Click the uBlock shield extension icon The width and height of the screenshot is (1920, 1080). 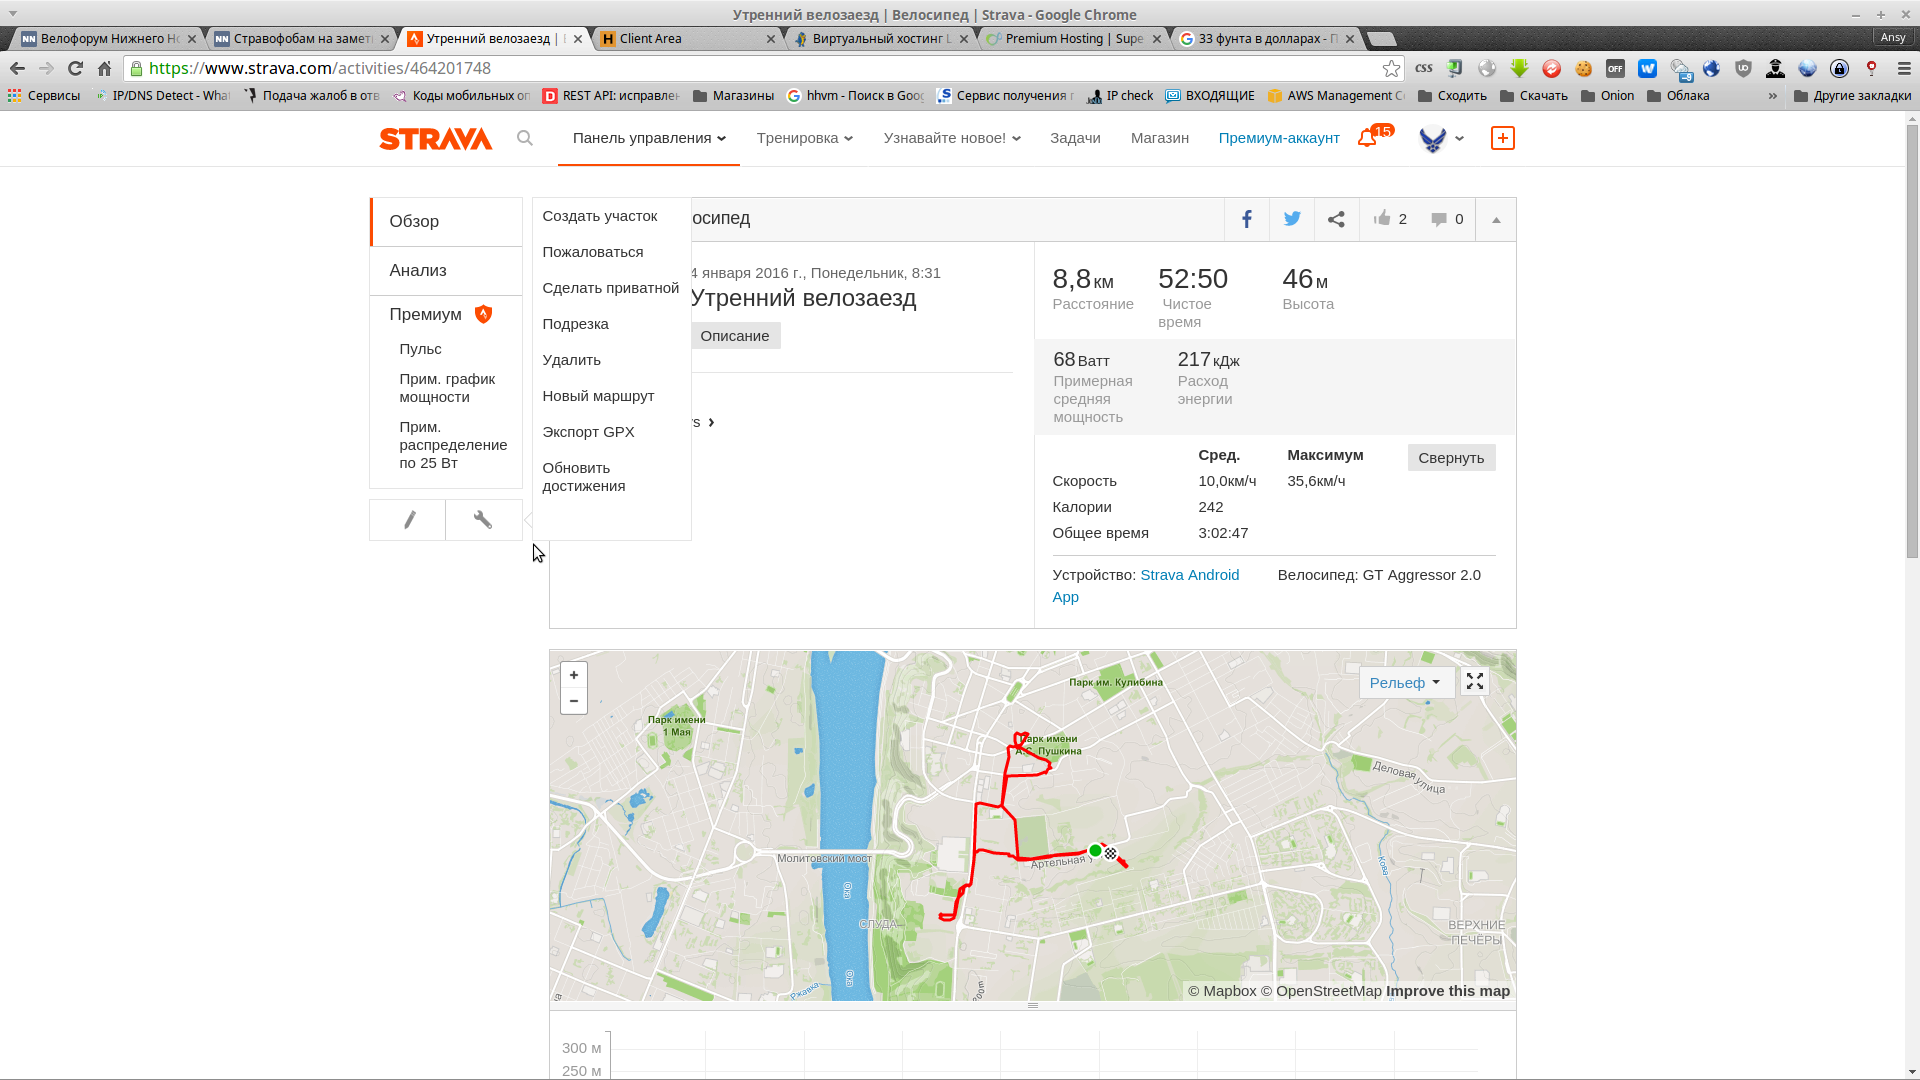click(x=1743, y=68)
